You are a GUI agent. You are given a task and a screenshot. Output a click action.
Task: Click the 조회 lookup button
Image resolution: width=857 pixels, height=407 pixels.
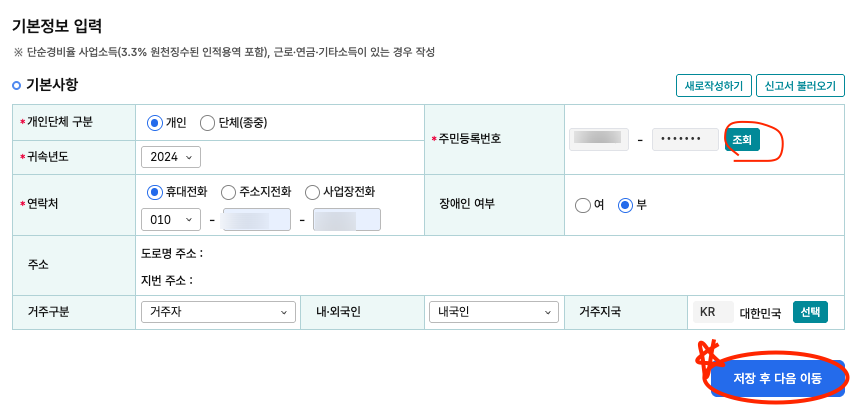pyautogui.click(x=742, y=140)
